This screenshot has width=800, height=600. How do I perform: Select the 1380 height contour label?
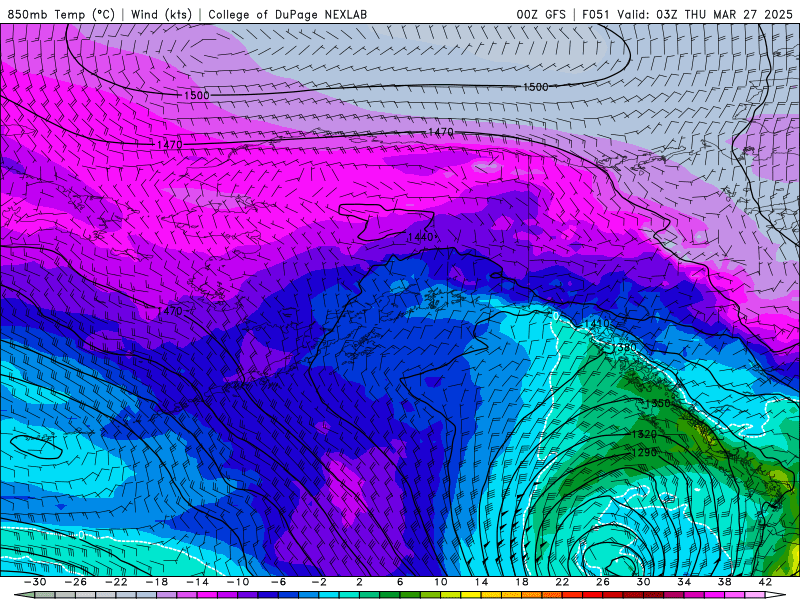[x=624, y=348]
